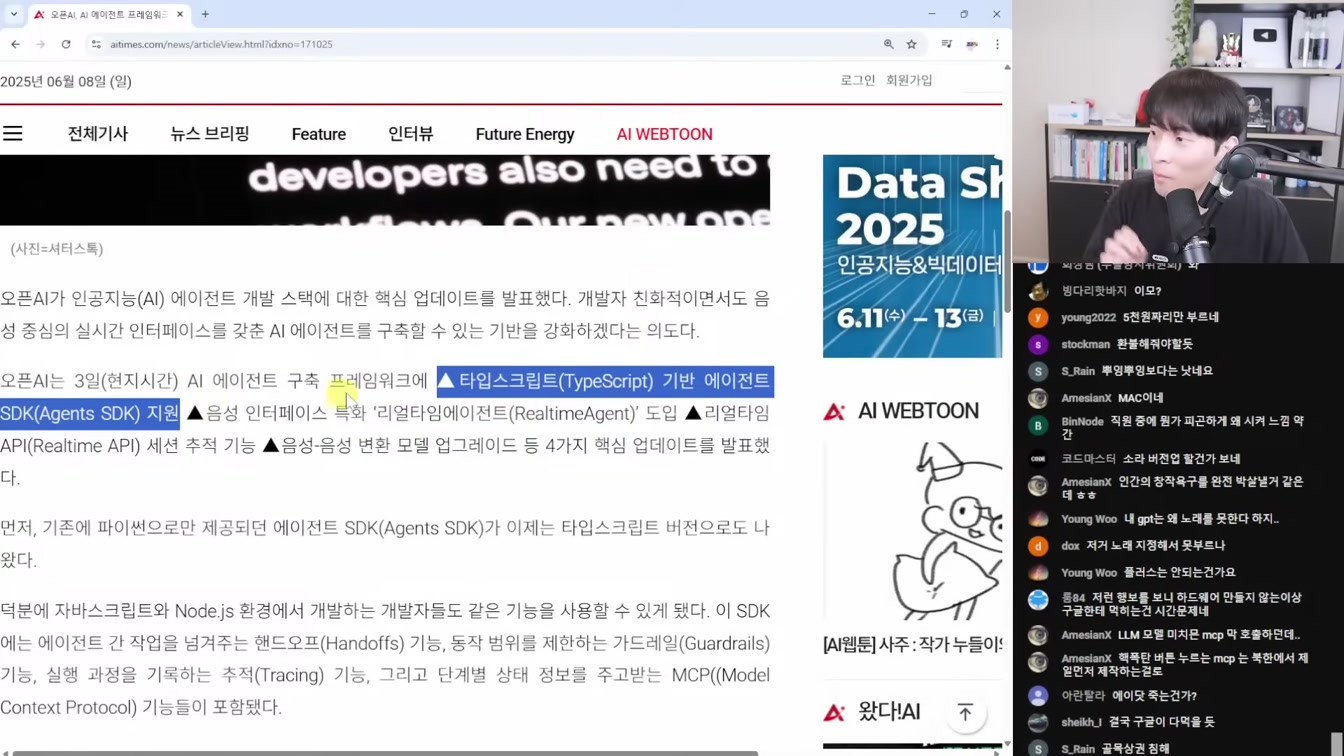Click BinNode's green avatar in chat
Screen dimensions: 1344x756
click(1038, 425)
